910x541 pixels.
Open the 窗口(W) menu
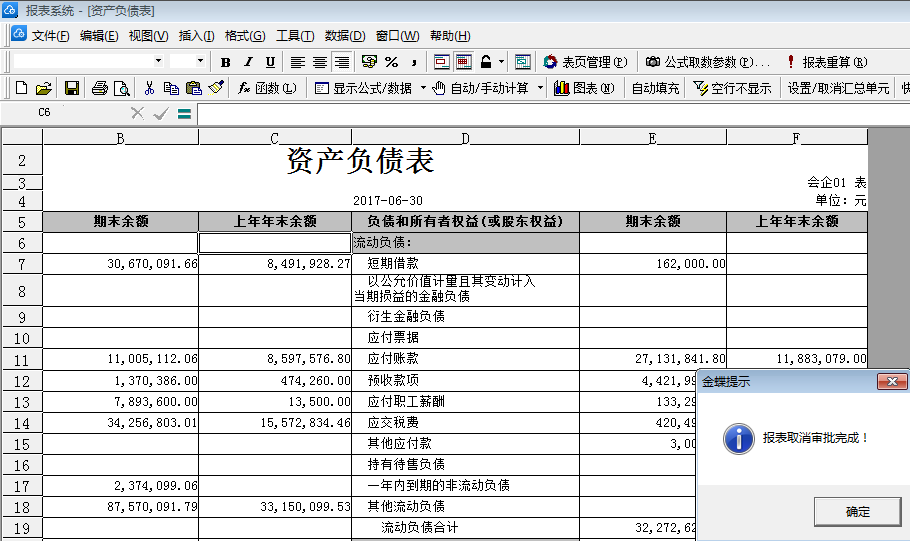pos(398,36)
